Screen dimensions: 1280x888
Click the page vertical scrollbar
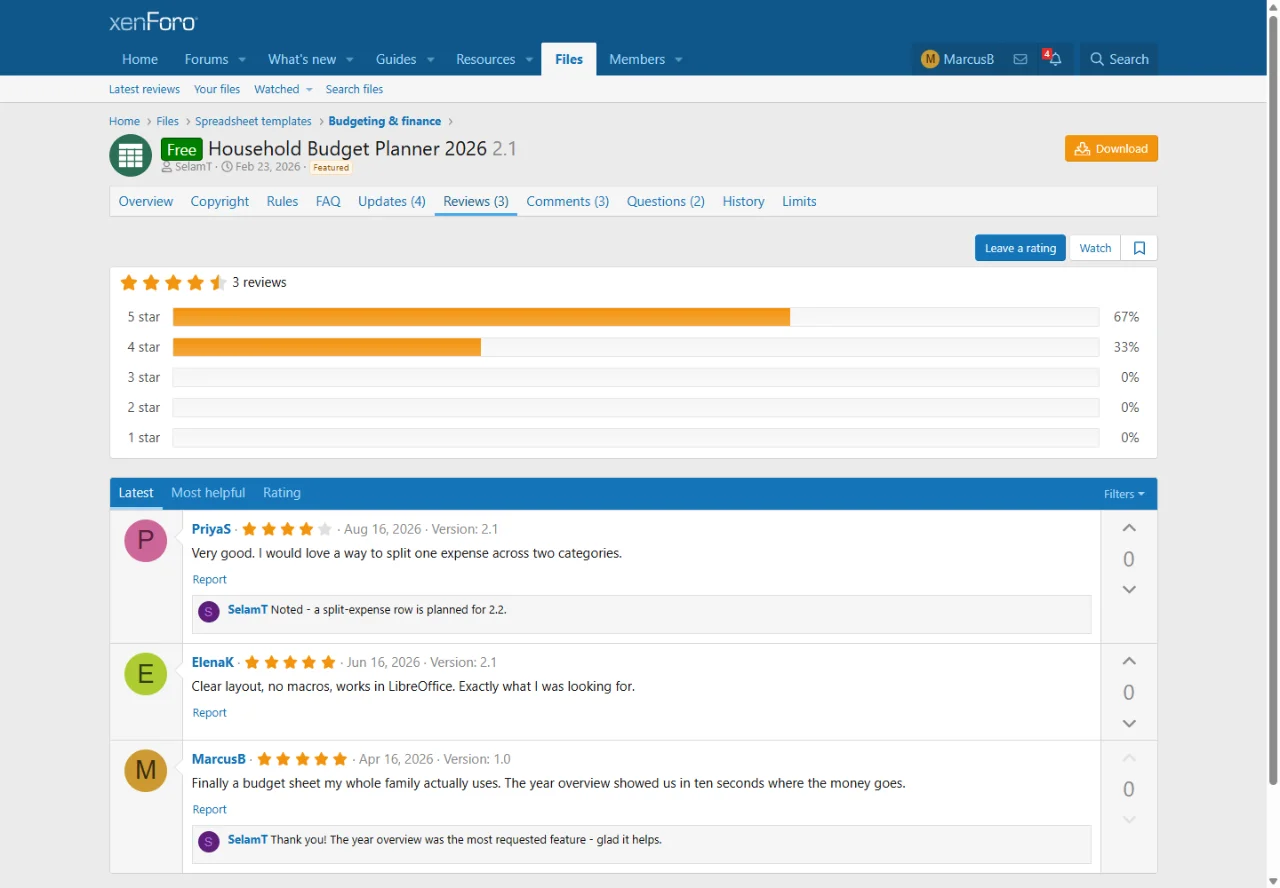coord(1273,400)
